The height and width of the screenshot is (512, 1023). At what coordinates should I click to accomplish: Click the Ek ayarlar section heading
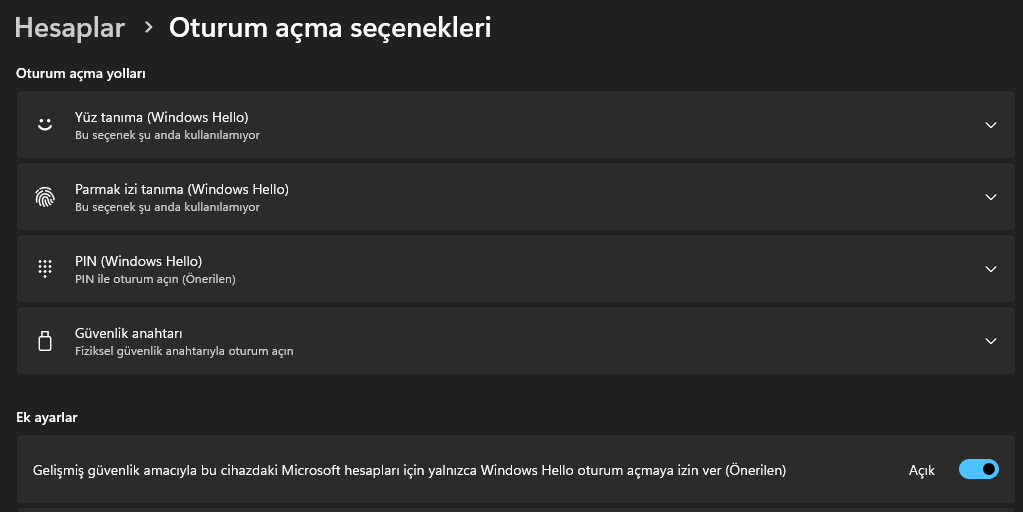47,417
